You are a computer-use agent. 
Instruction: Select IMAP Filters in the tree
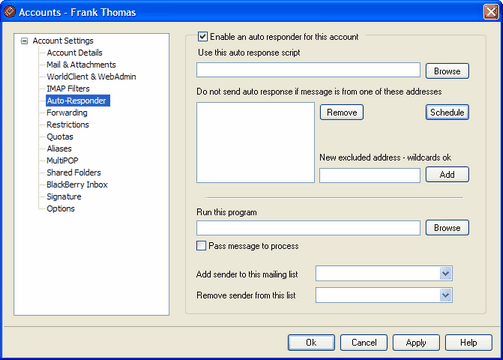[68, 89]
